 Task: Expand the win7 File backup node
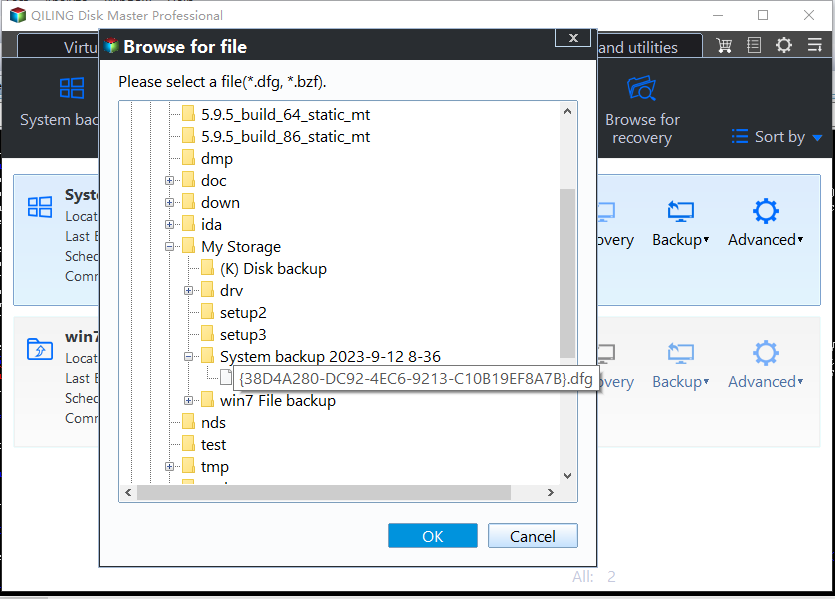click(189, 400)
